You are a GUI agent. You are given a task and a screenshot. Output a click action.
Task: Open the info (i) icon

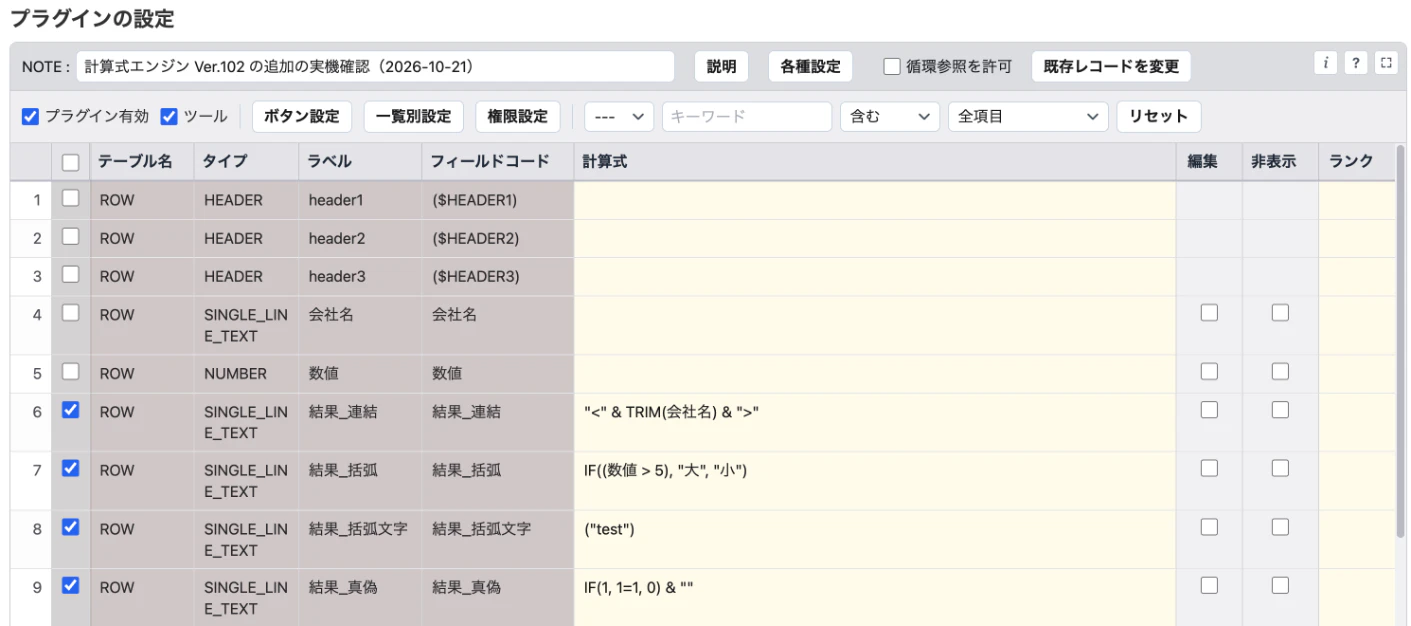click(x=1326, y=63)
